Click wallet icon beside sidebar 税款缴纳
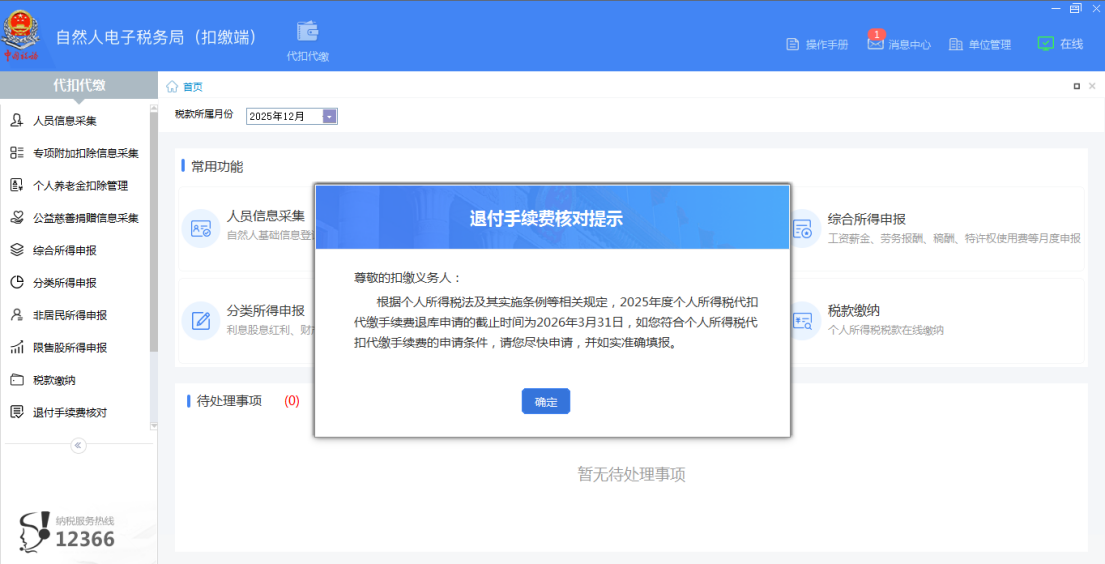The height and width of the screenshot is (564, 1105). click(x=17, y=380)
